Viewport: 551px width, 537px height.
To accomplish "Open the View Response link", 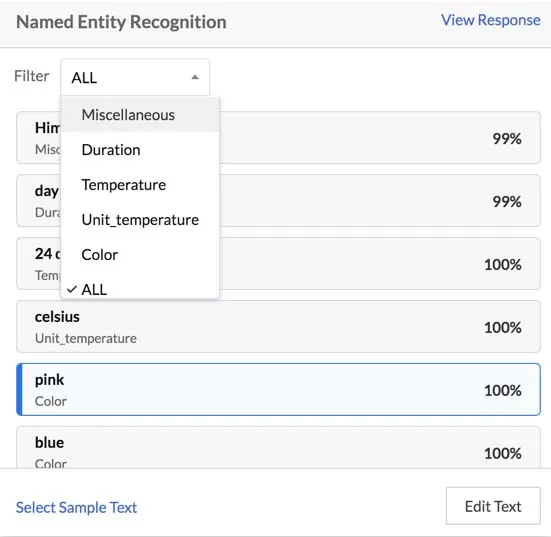I will (x=491, y=20).
